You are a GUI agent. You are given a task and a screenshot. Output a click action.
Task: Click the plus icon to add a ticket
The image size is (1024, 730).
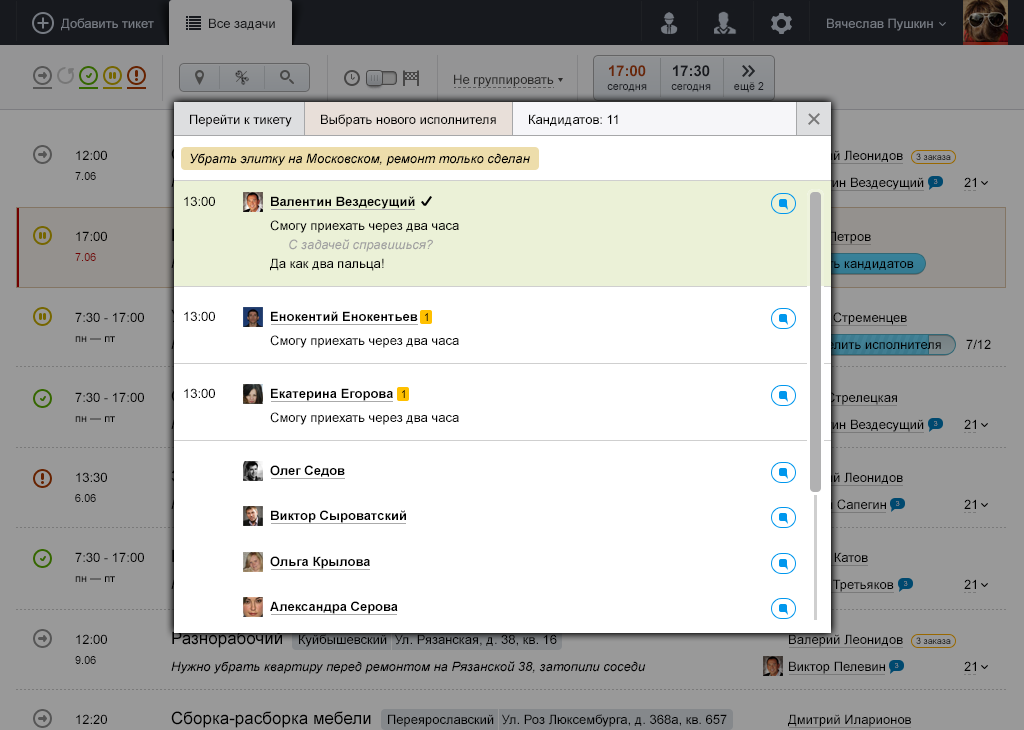(x=43, y=23)
